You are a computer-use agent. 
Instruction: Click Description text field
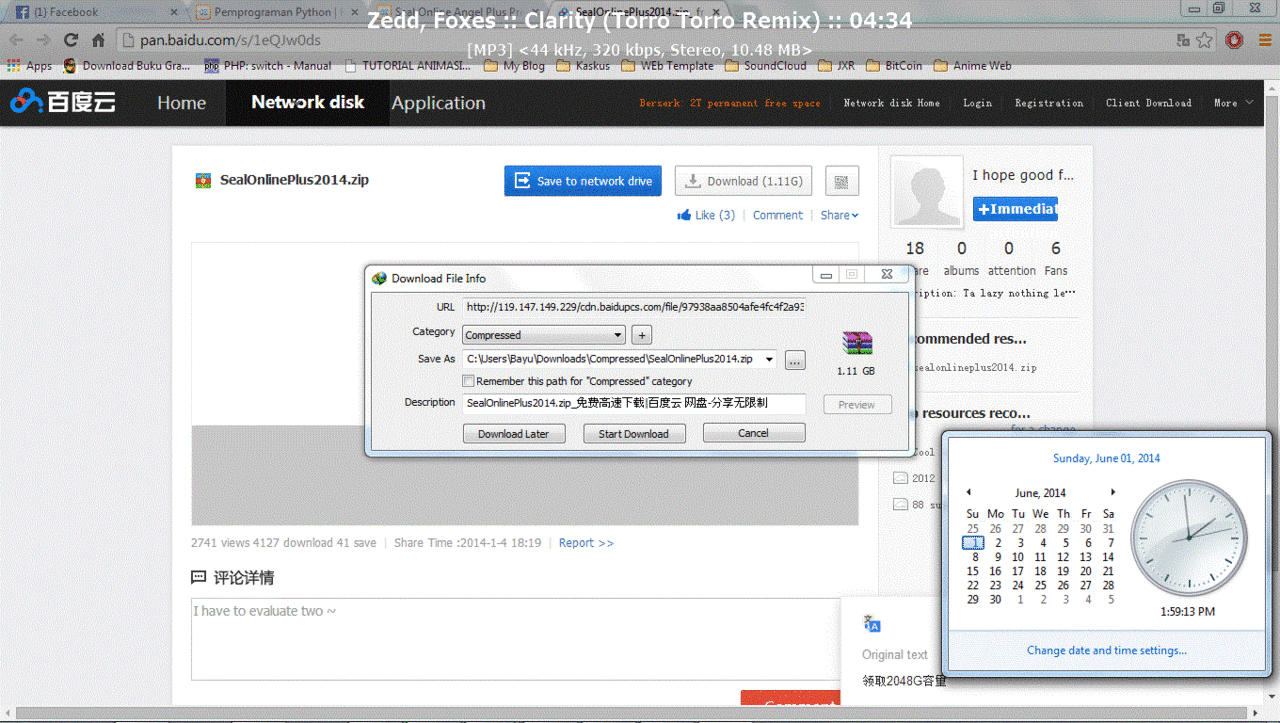coord(634,403)
